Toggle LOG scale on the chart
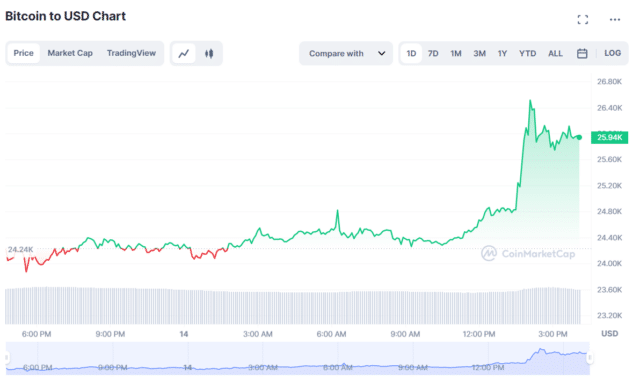640x382 pixels. [612, 53]
